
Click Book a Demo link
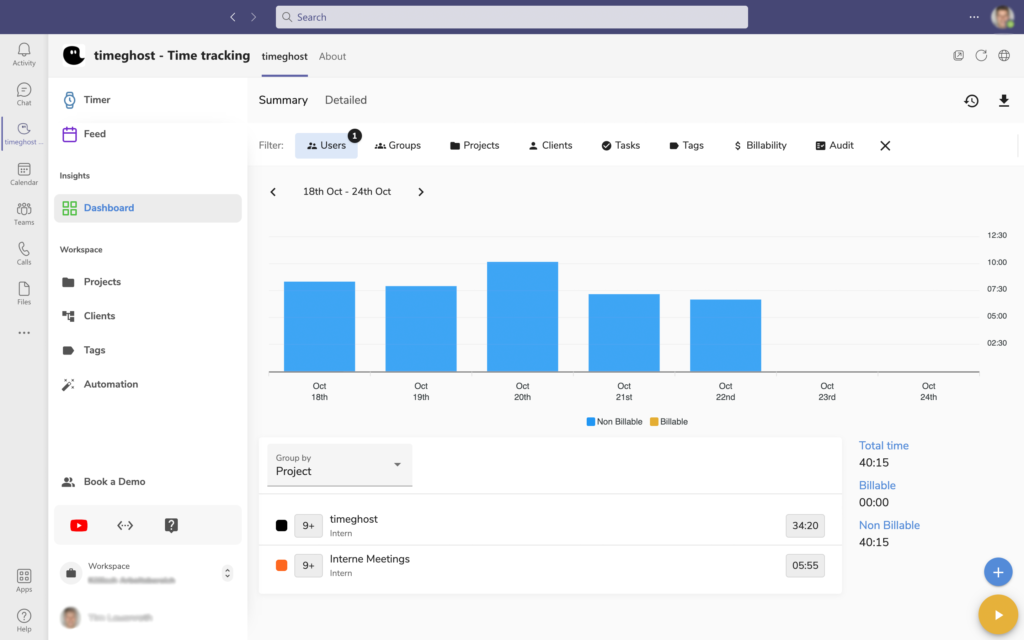click(x=114, y=482)
